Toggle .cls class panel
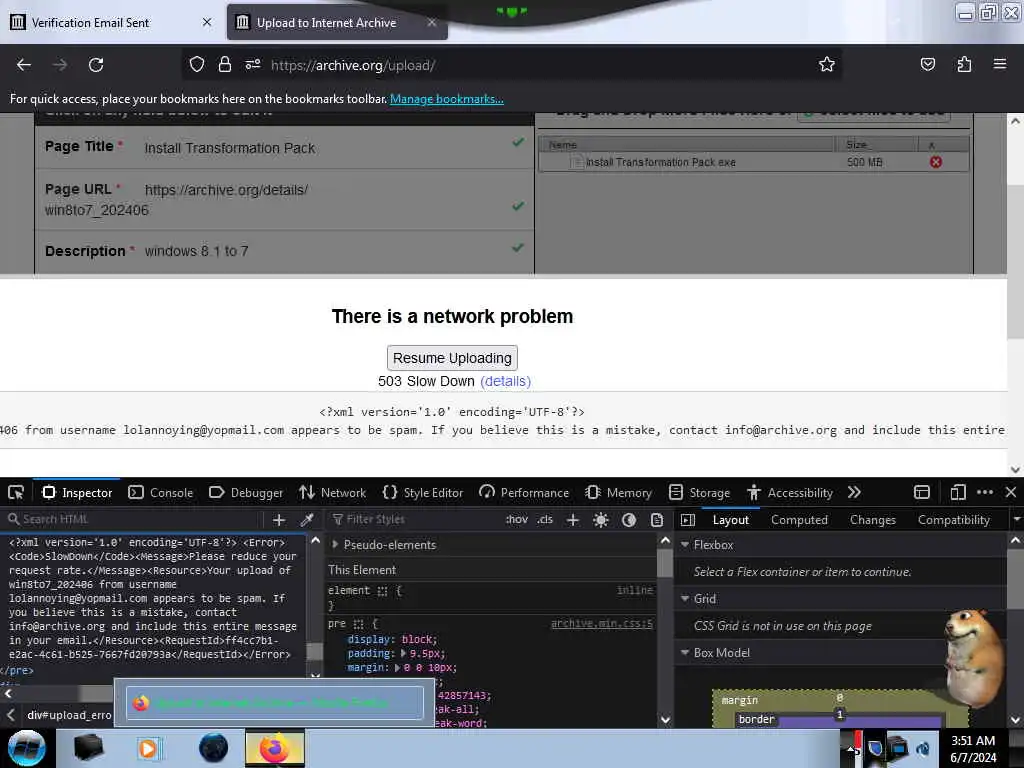The height and width of the screenshot is (768, 1024). tap(545, 520)
